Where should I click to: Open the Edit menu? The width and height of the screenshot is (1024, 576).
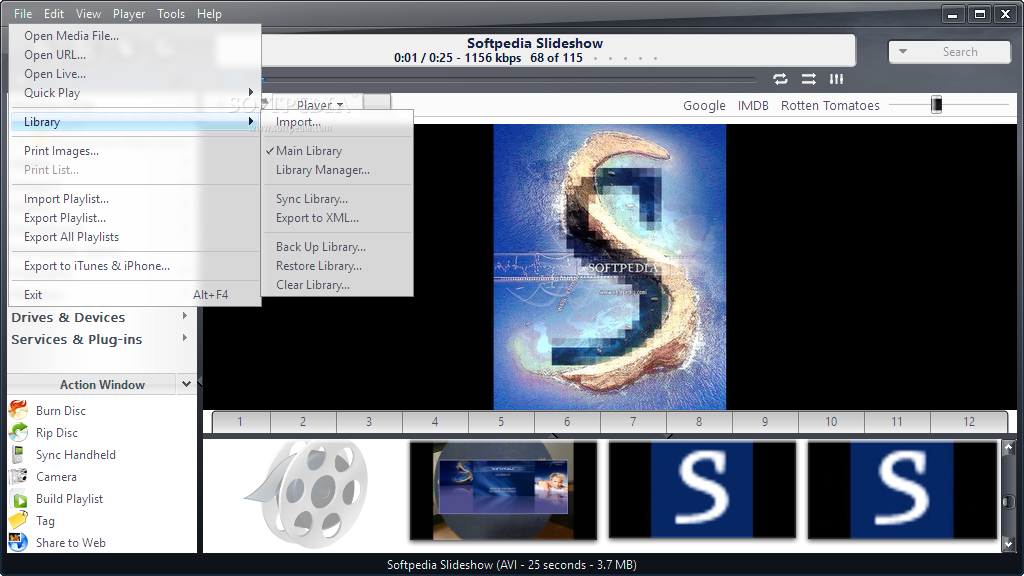pyautogui.click(x=54, y=14)
